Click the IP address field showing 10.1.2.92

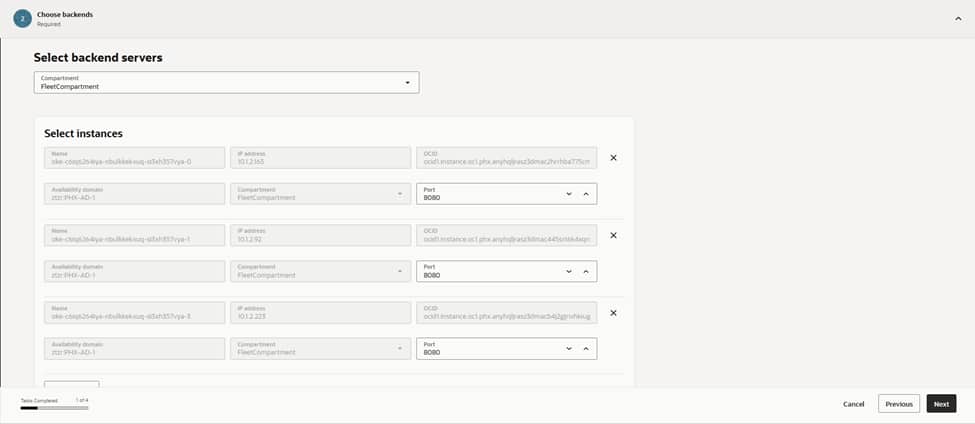coord(320,236)
